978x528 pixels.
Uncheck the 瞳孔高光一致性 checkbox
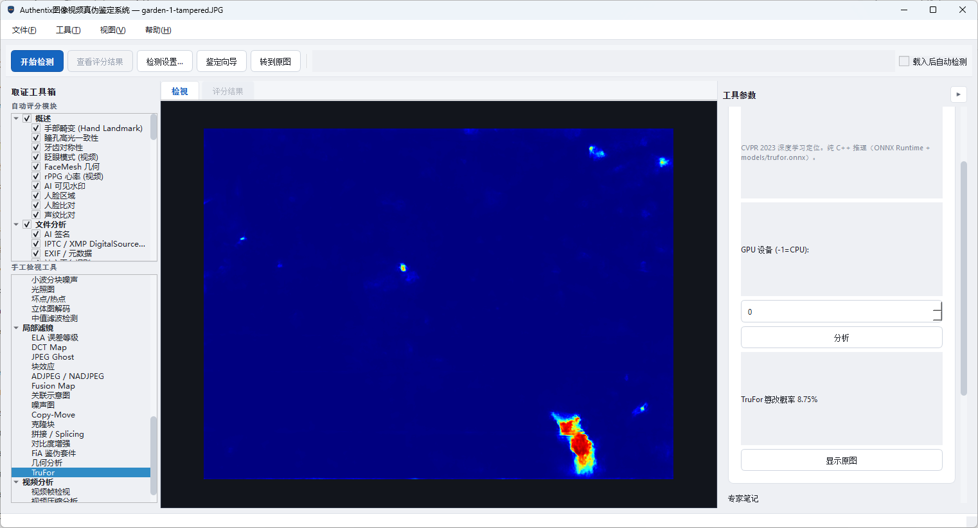point(36,138)
